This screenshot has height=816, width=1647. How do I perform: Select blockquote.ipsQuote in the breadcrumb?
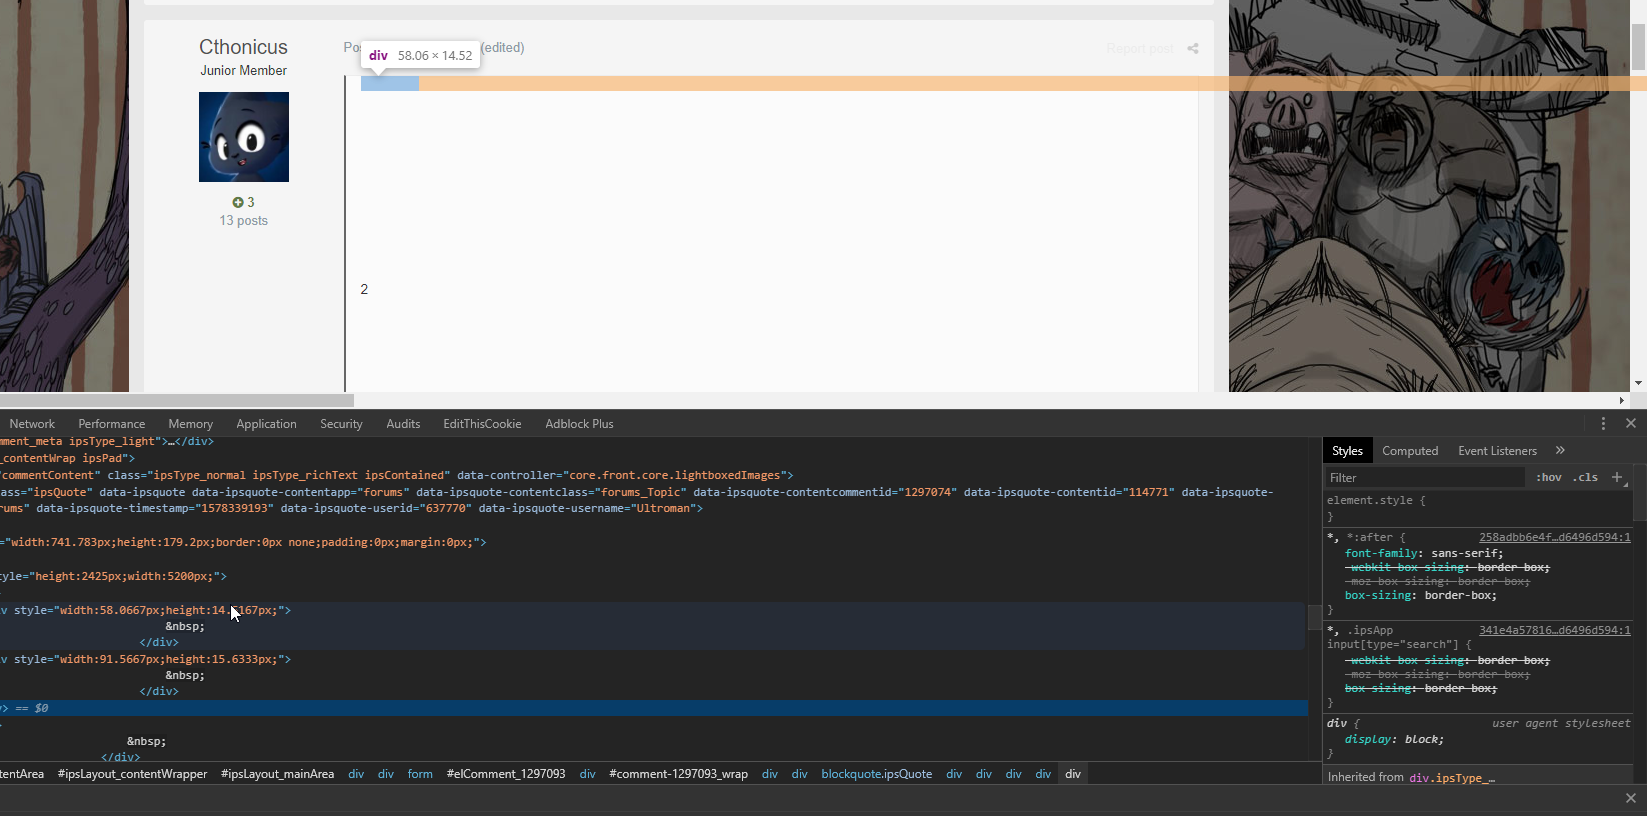(876, 774)
